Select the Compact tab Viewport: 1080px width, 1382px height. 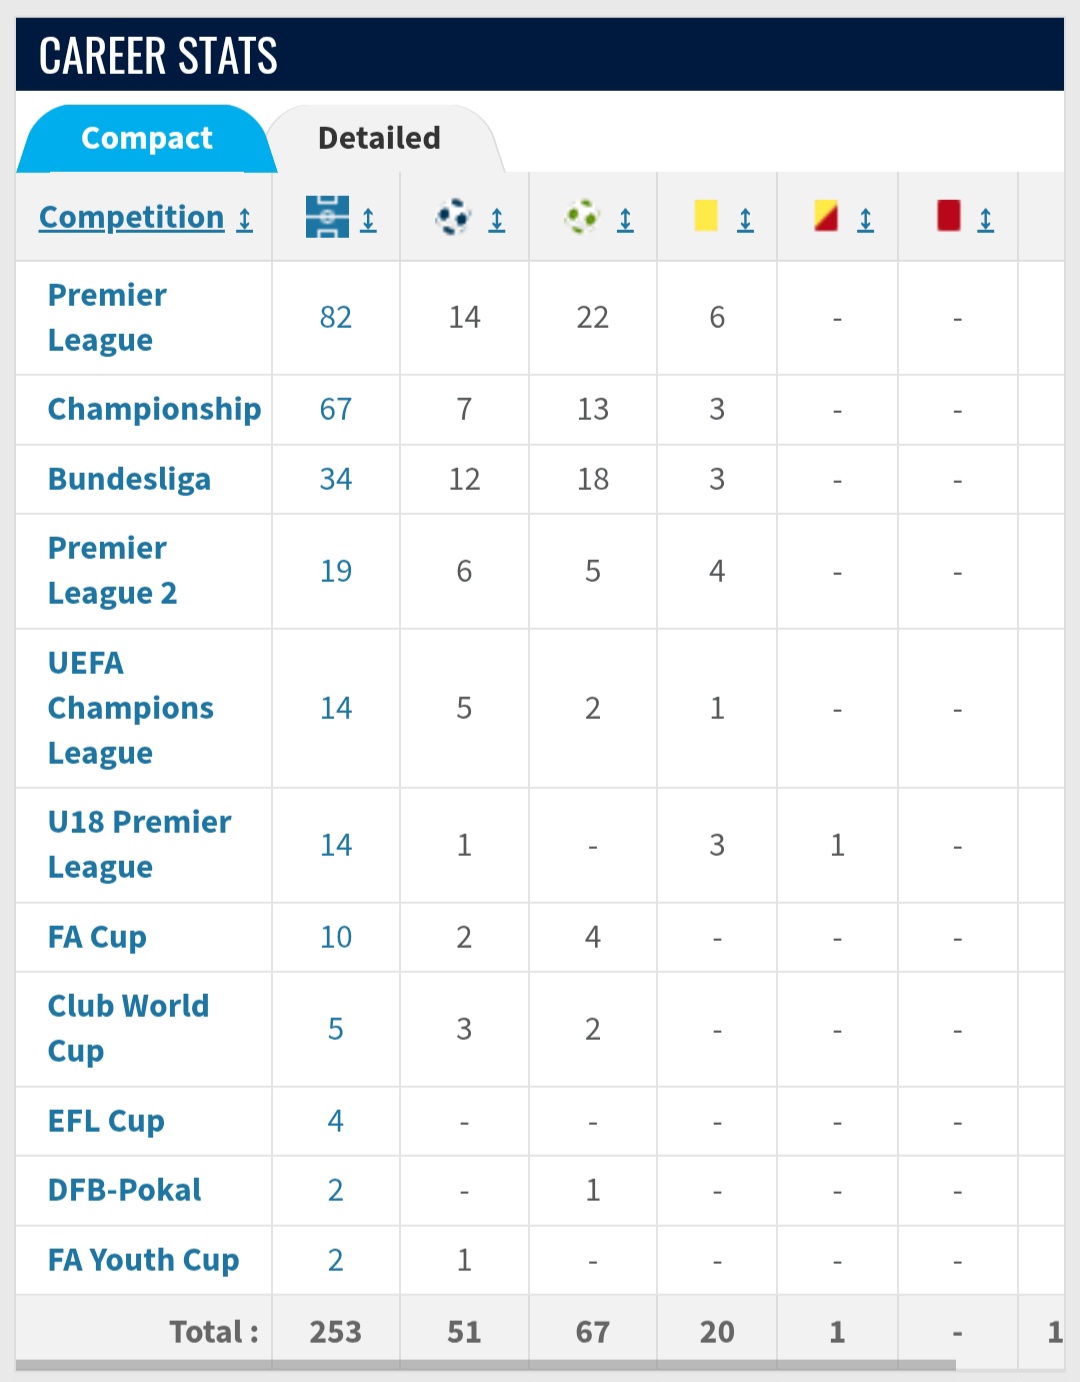[x=146, y=138]
